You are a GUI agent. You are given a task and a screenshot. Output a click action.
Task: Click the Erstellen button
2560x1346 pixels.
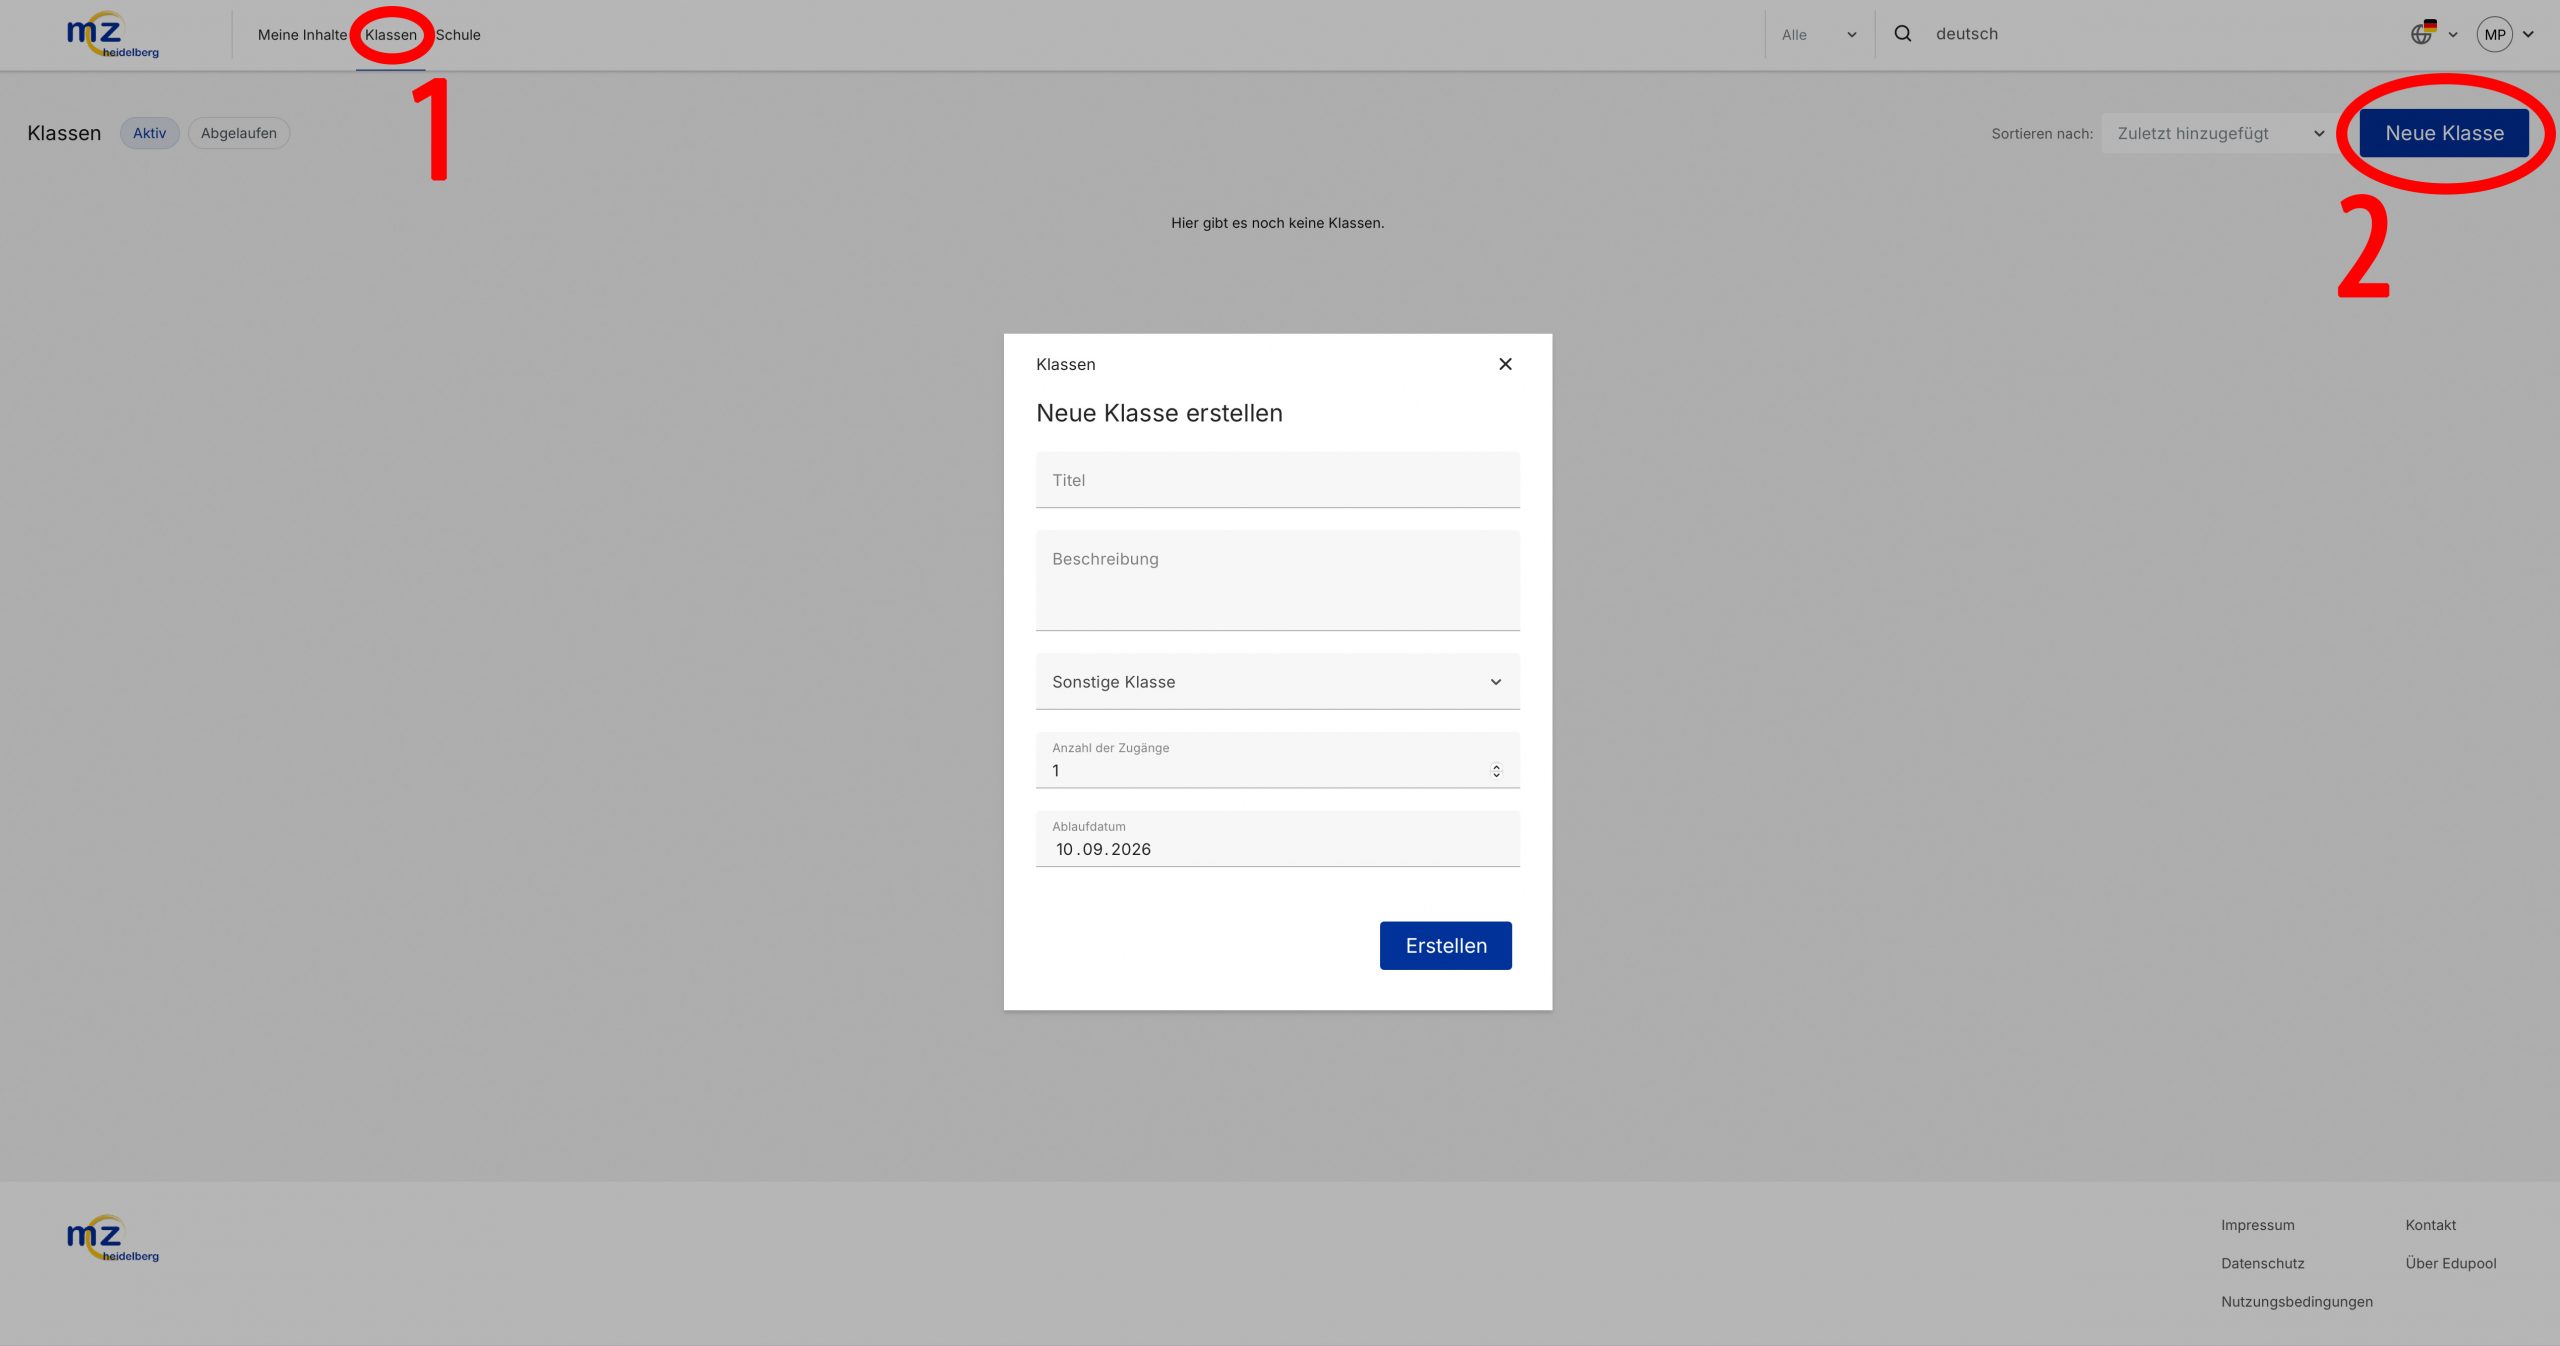[x=1445, y=946]
